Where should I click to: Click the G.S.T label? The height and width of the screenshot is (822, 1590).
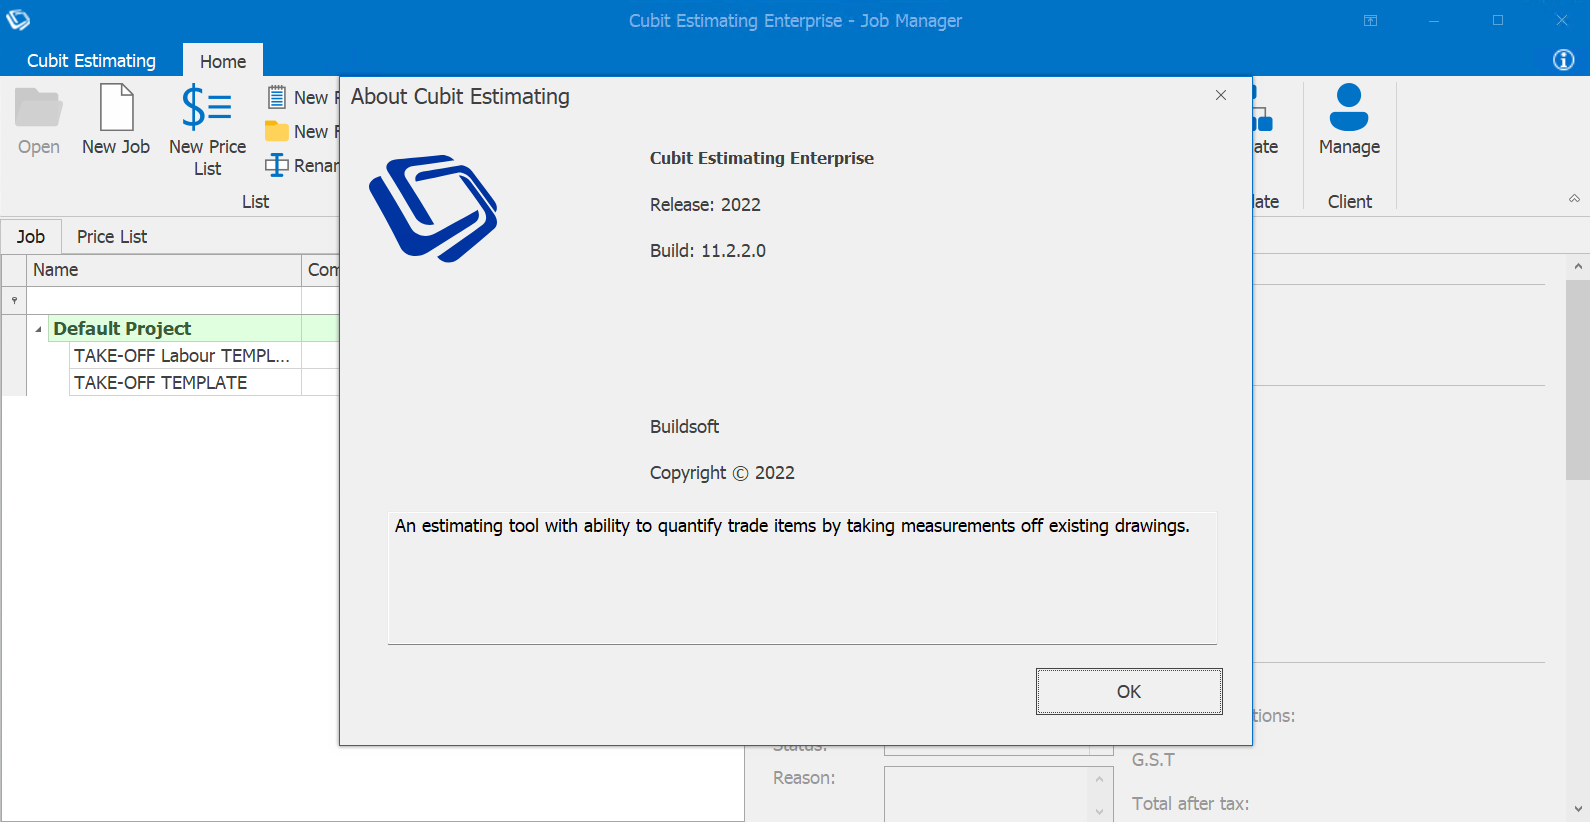(1153, 760)
